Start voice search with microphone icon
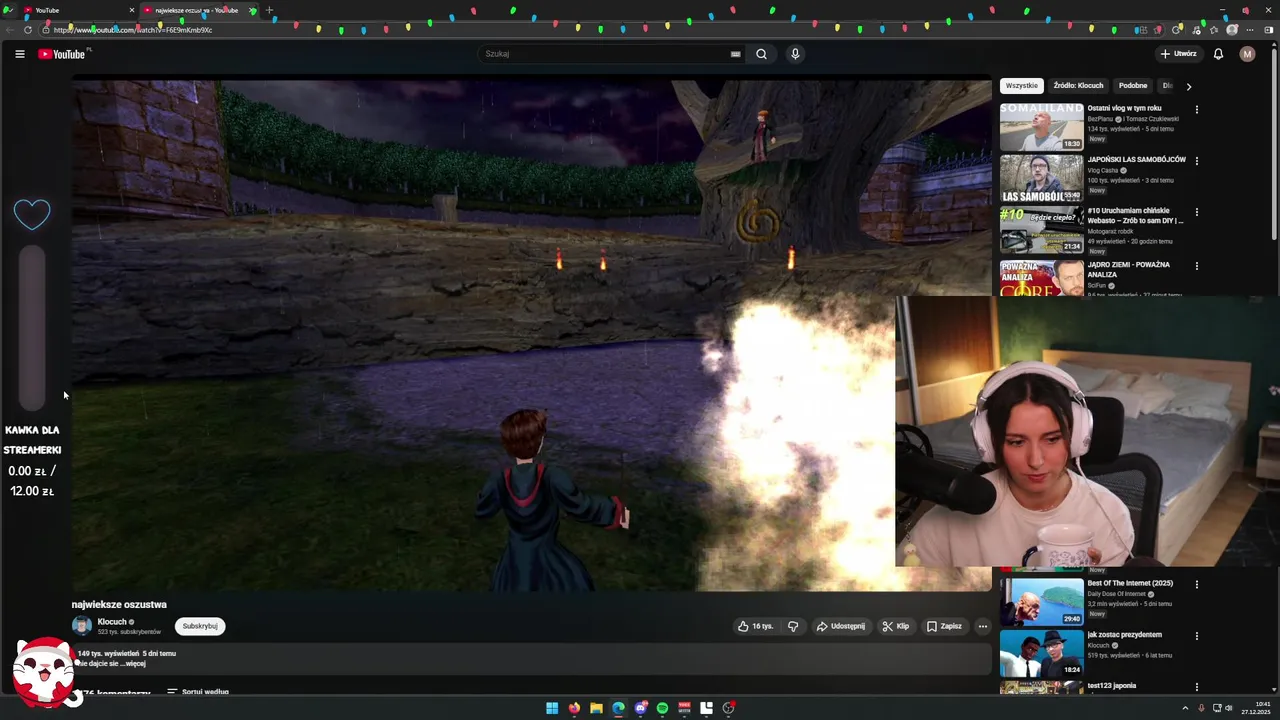 [795, 54]
